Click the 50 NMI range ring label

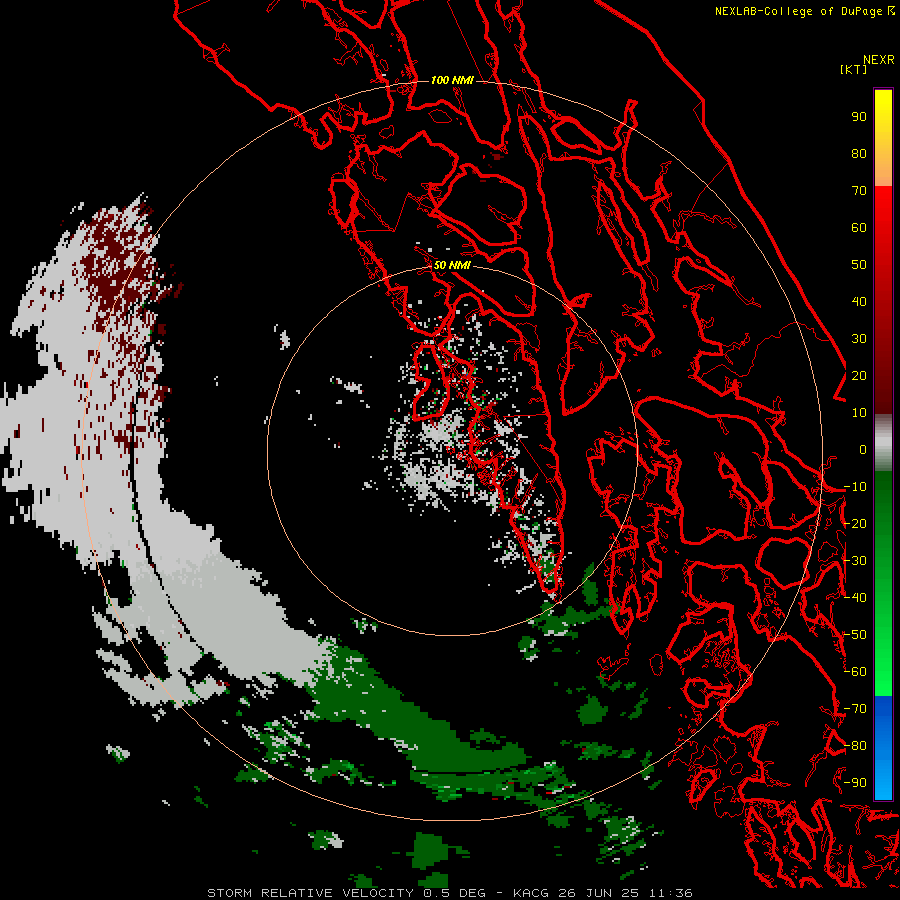click(452, 265)
